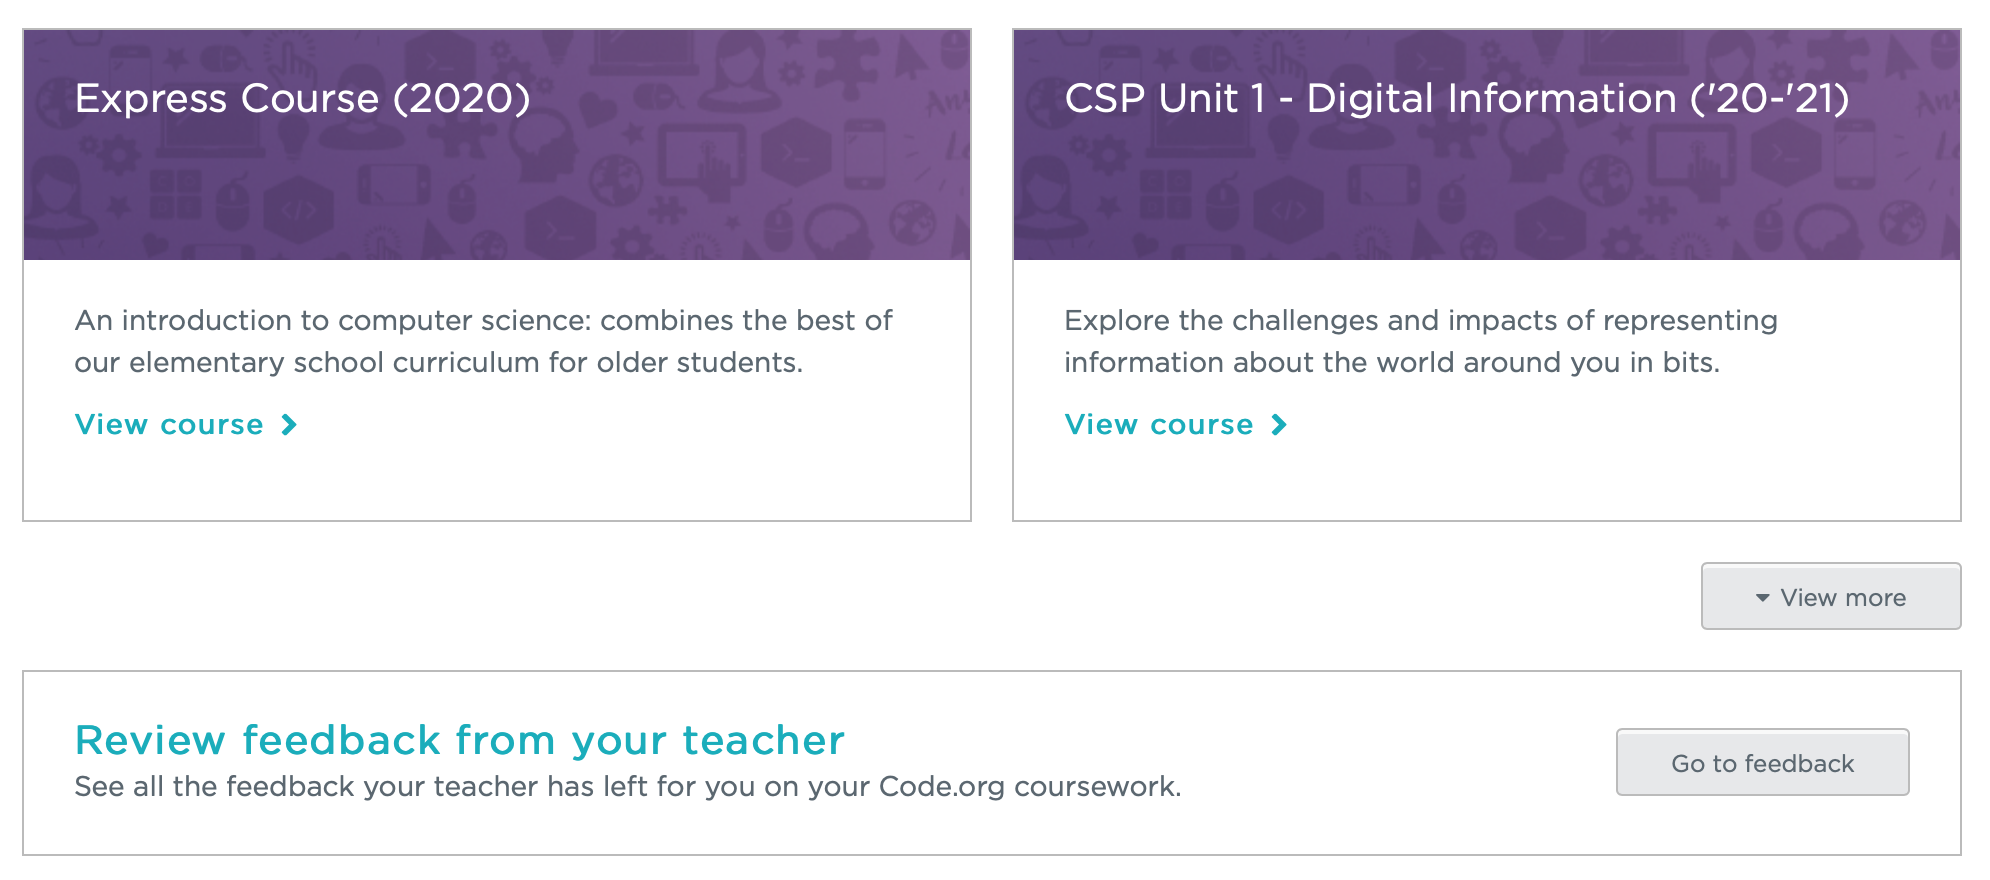Image resolution: width=1990 pixels, height=880 pixels.
Task: Click the triangle caret on View more
Action: pos(1762,598)
